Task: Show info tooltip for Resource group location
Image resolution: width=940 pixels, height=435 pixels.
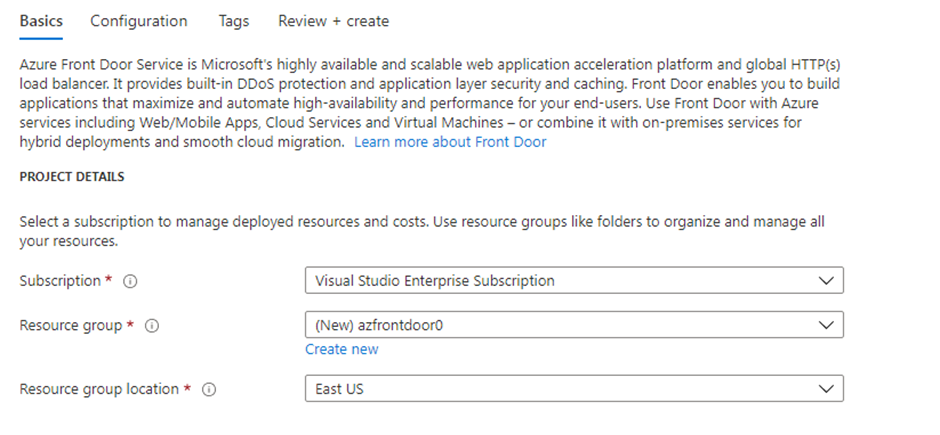Action: point(209,389)
